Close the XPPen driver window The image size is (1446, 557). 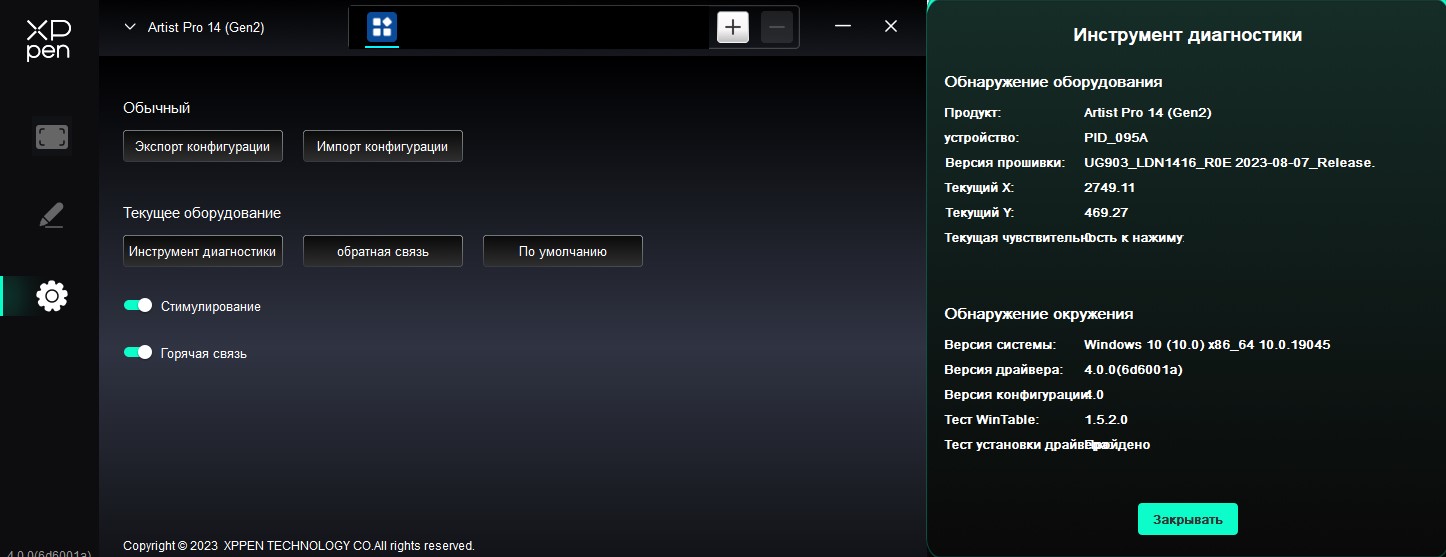891,27
